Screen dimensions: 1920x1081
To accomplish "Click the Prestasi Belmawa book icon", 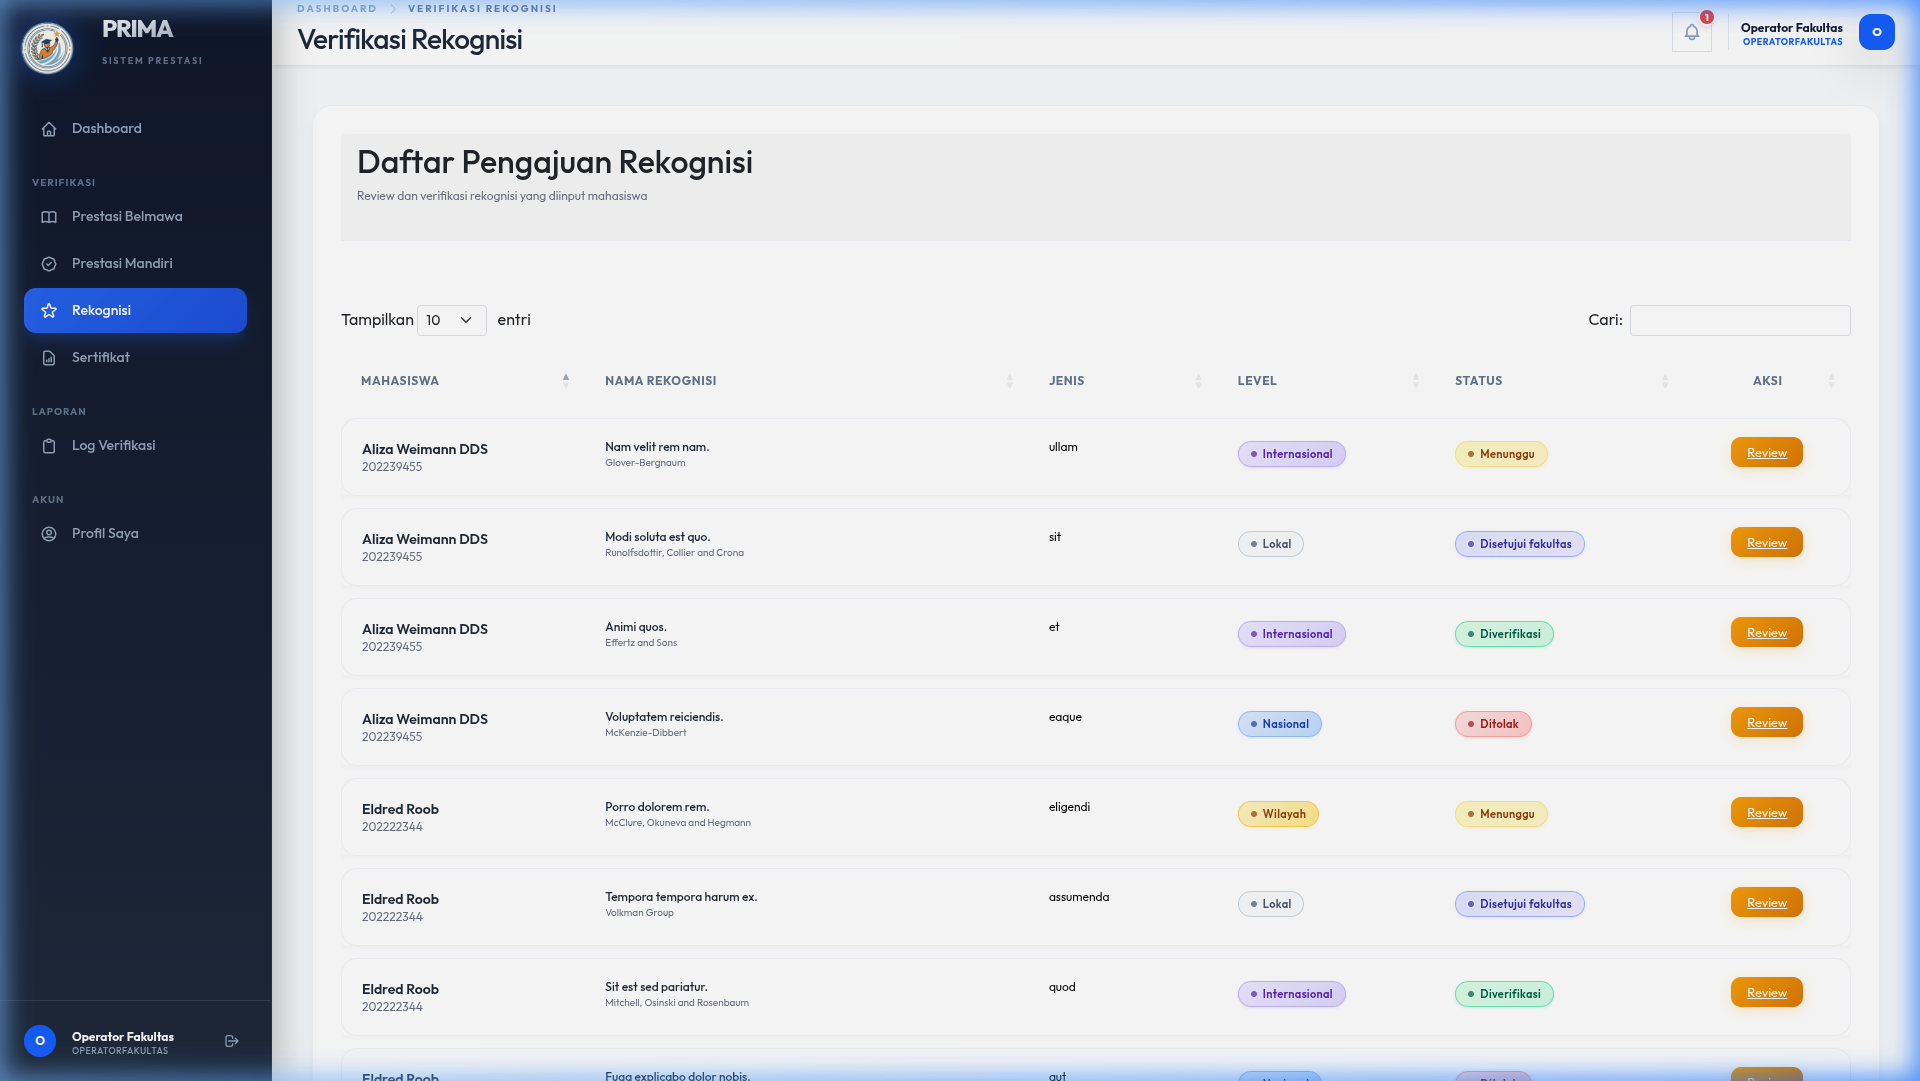I will [49, 217].
